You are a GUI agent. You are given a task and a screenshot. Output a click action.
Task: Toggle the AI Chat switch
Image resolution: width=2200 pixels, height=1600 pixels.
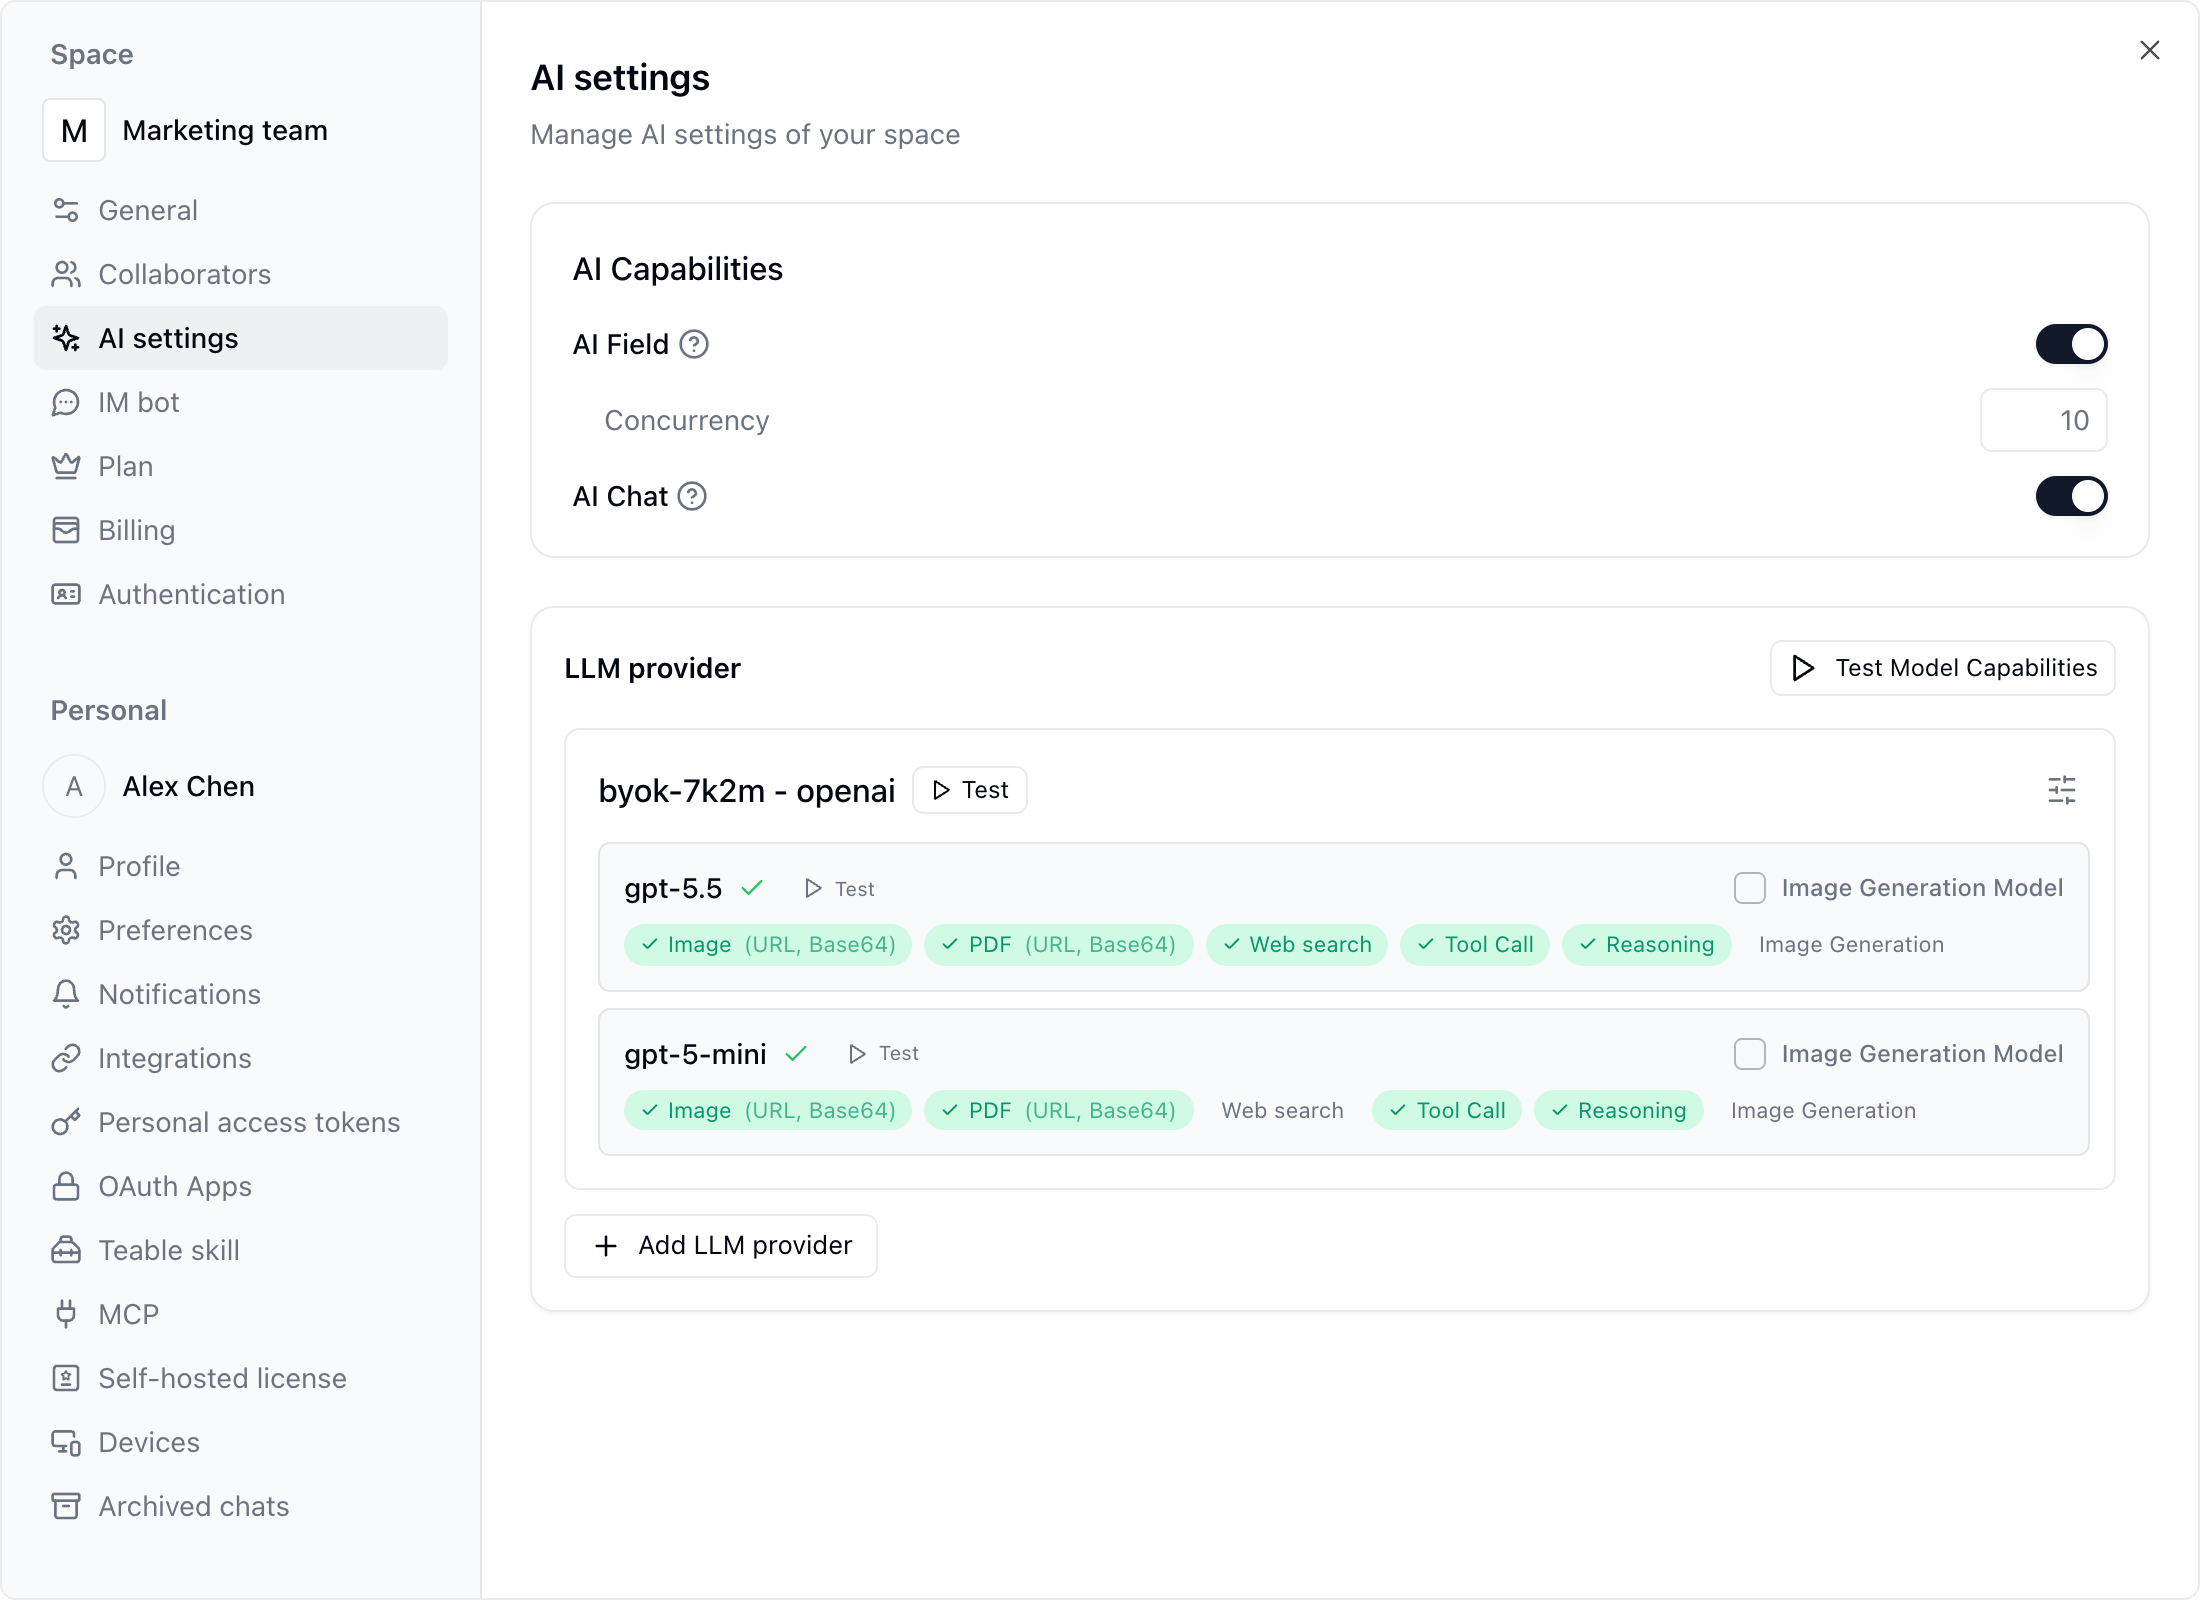click(x=2071, y=496)
